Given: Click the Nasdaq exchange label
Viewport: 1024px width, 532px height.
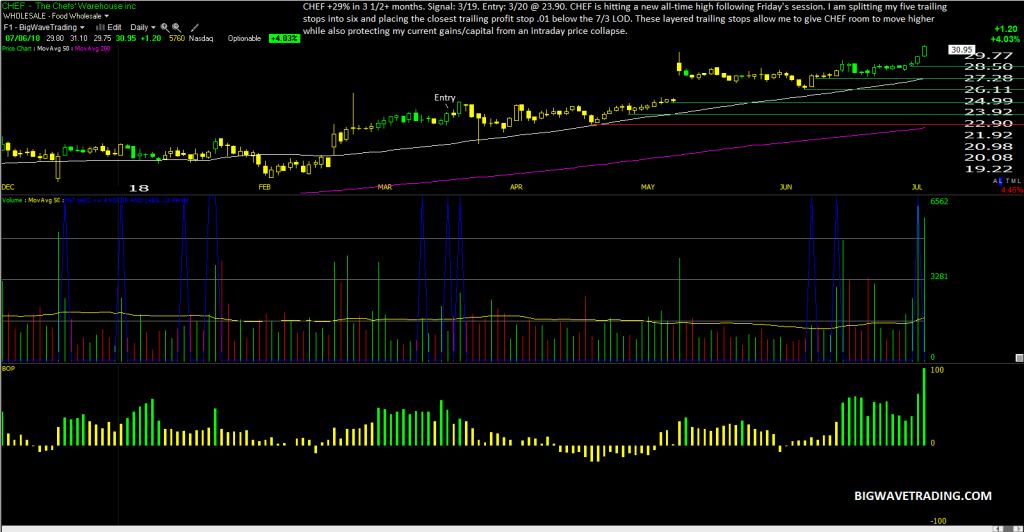Looking at the screenshot, I should [201, 39].
